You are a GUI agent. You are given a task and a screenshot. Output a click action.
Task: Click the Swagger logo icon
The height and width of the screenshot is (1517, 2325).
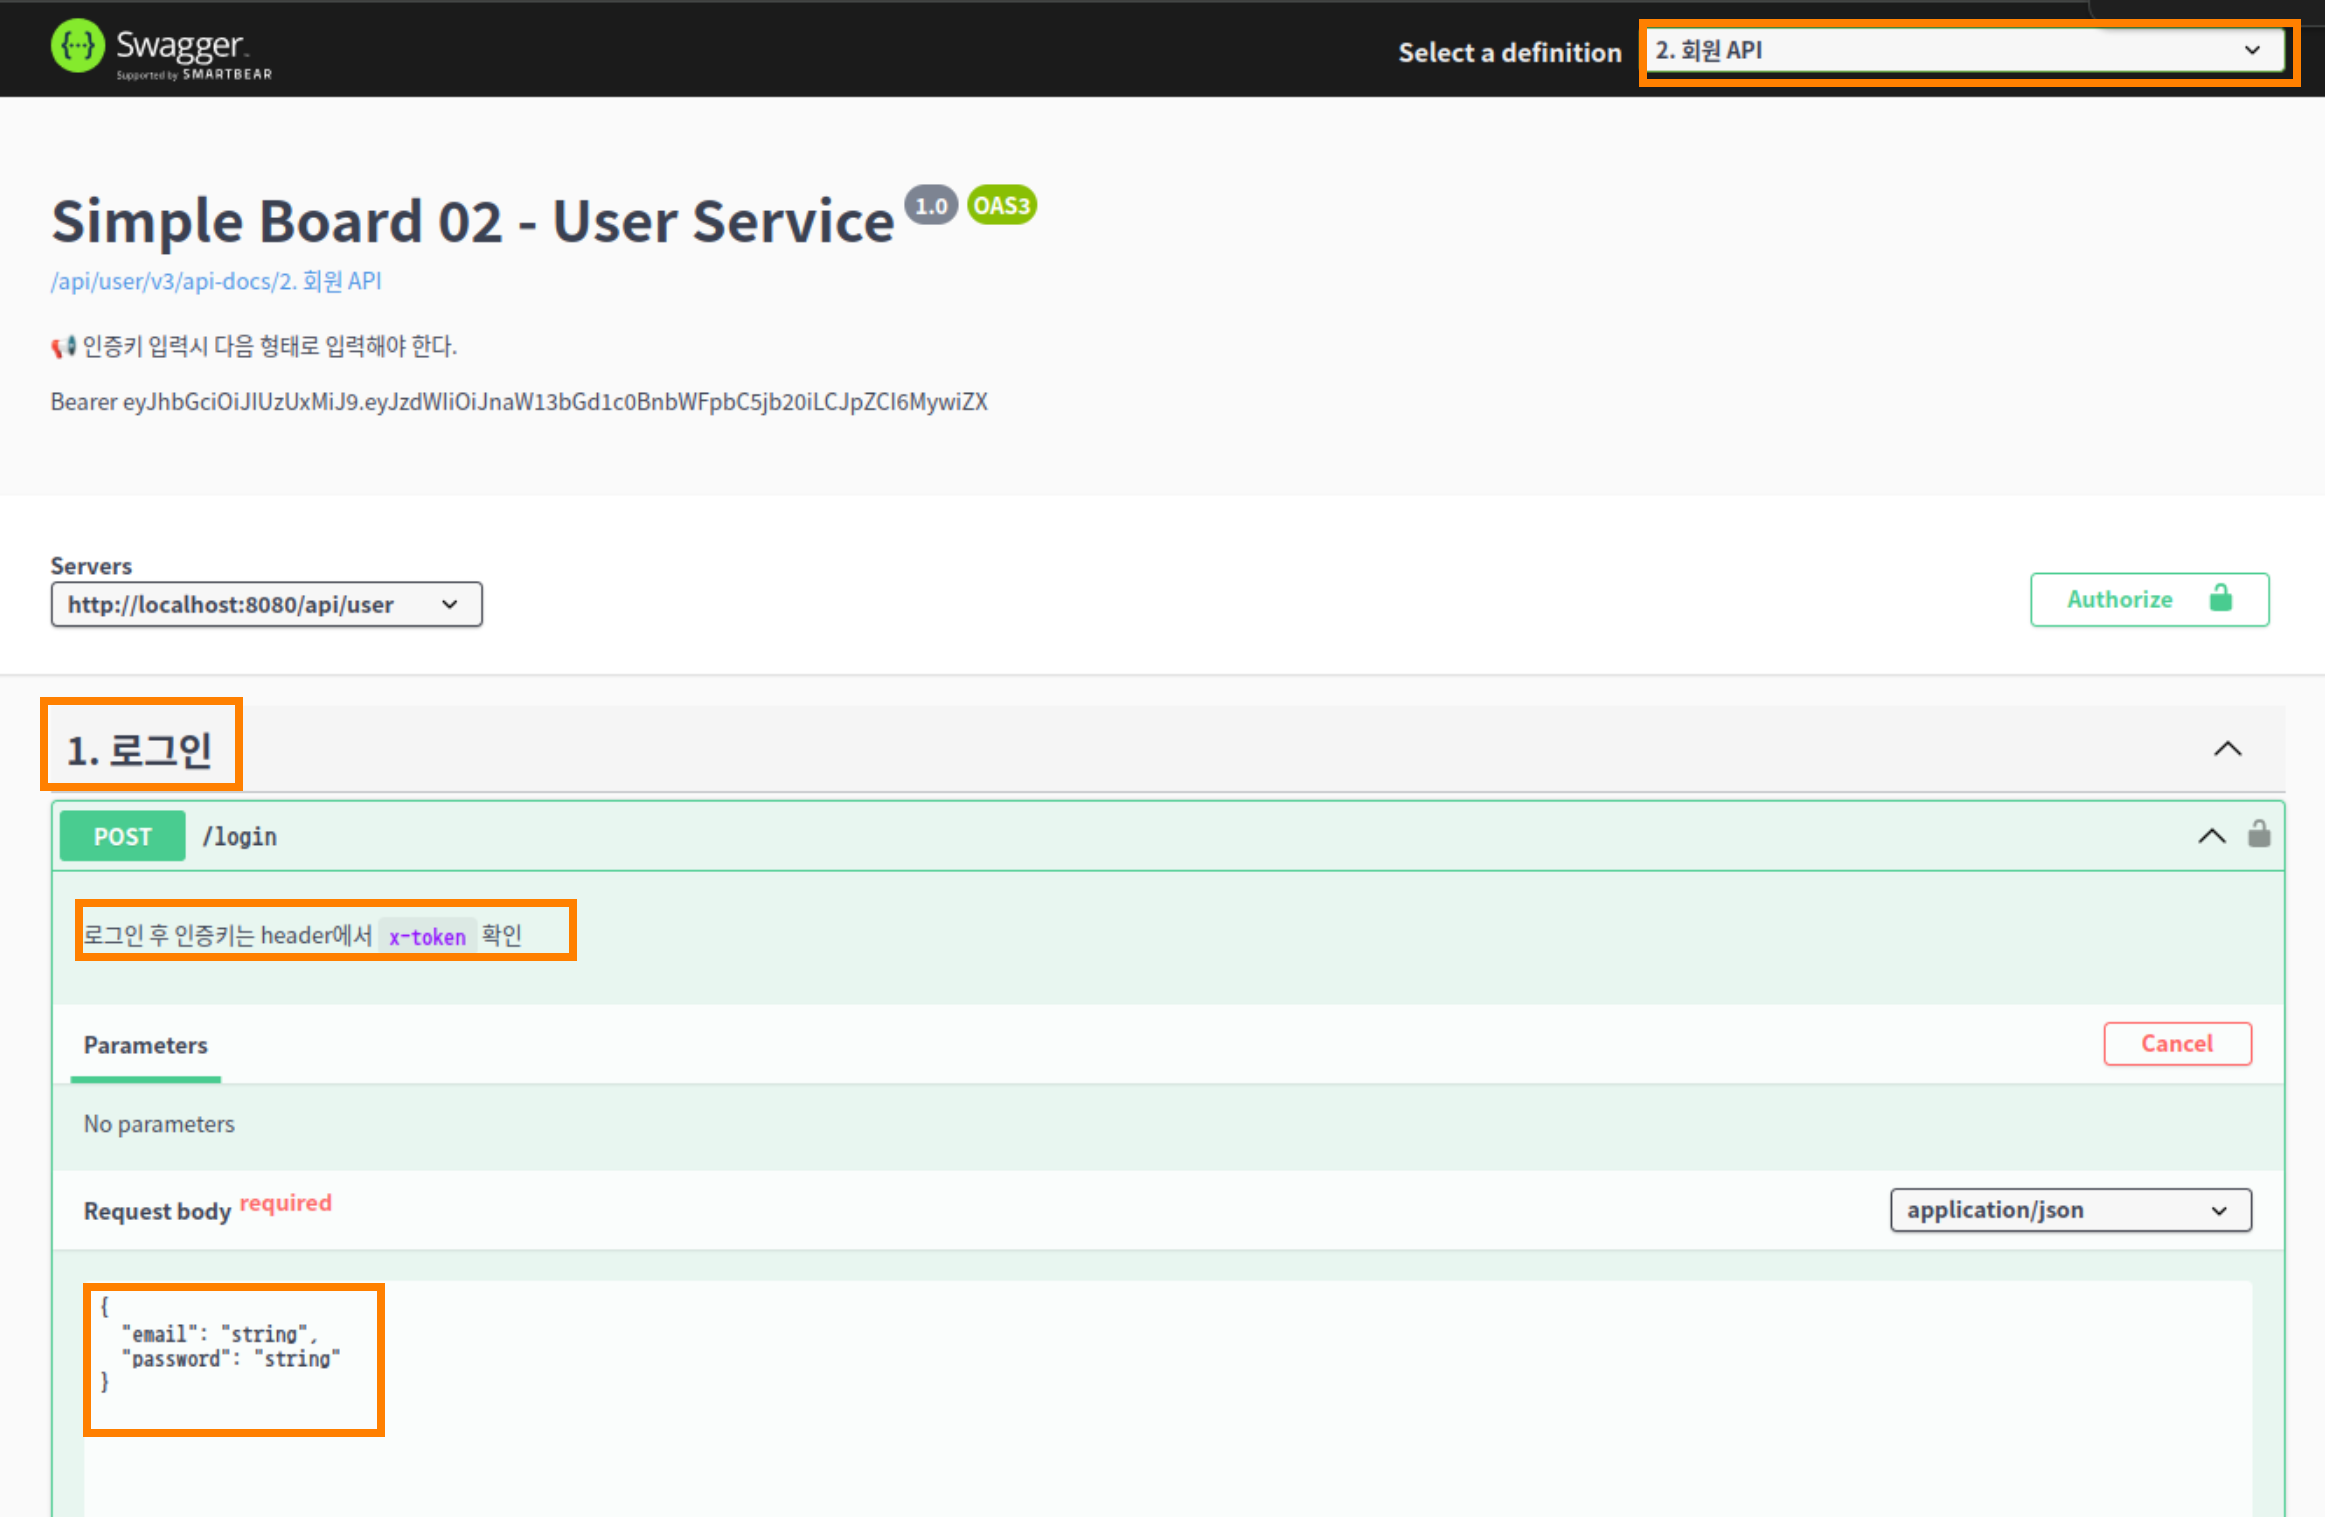tap(77, 46)
